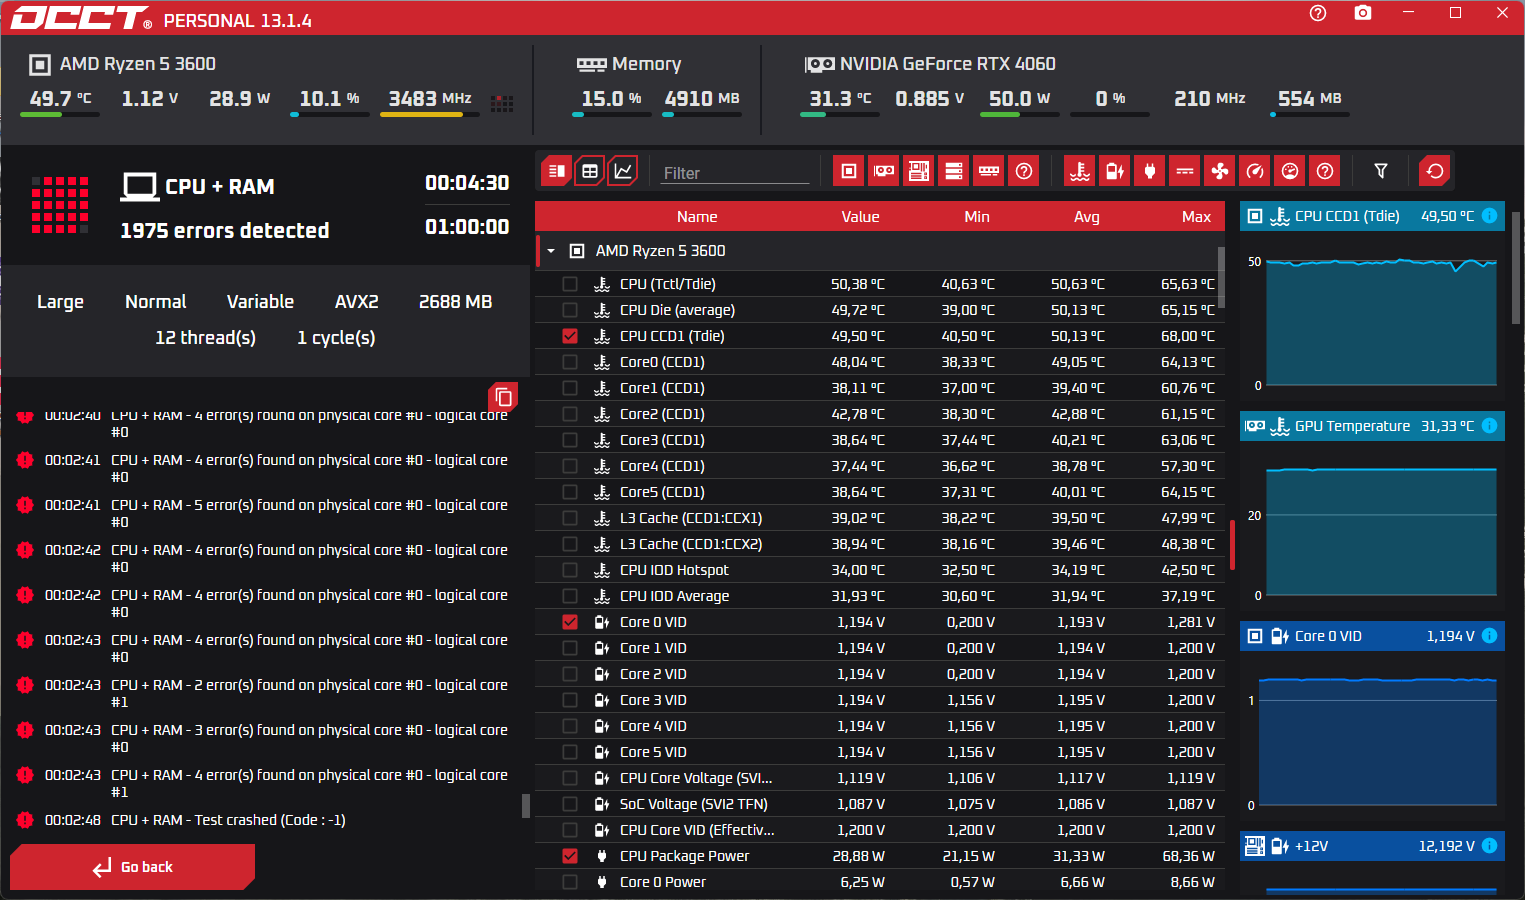Uncheck CPU Package Power sensor
The height and width of the screenshot is (900, 1525).
click(570, 856)
